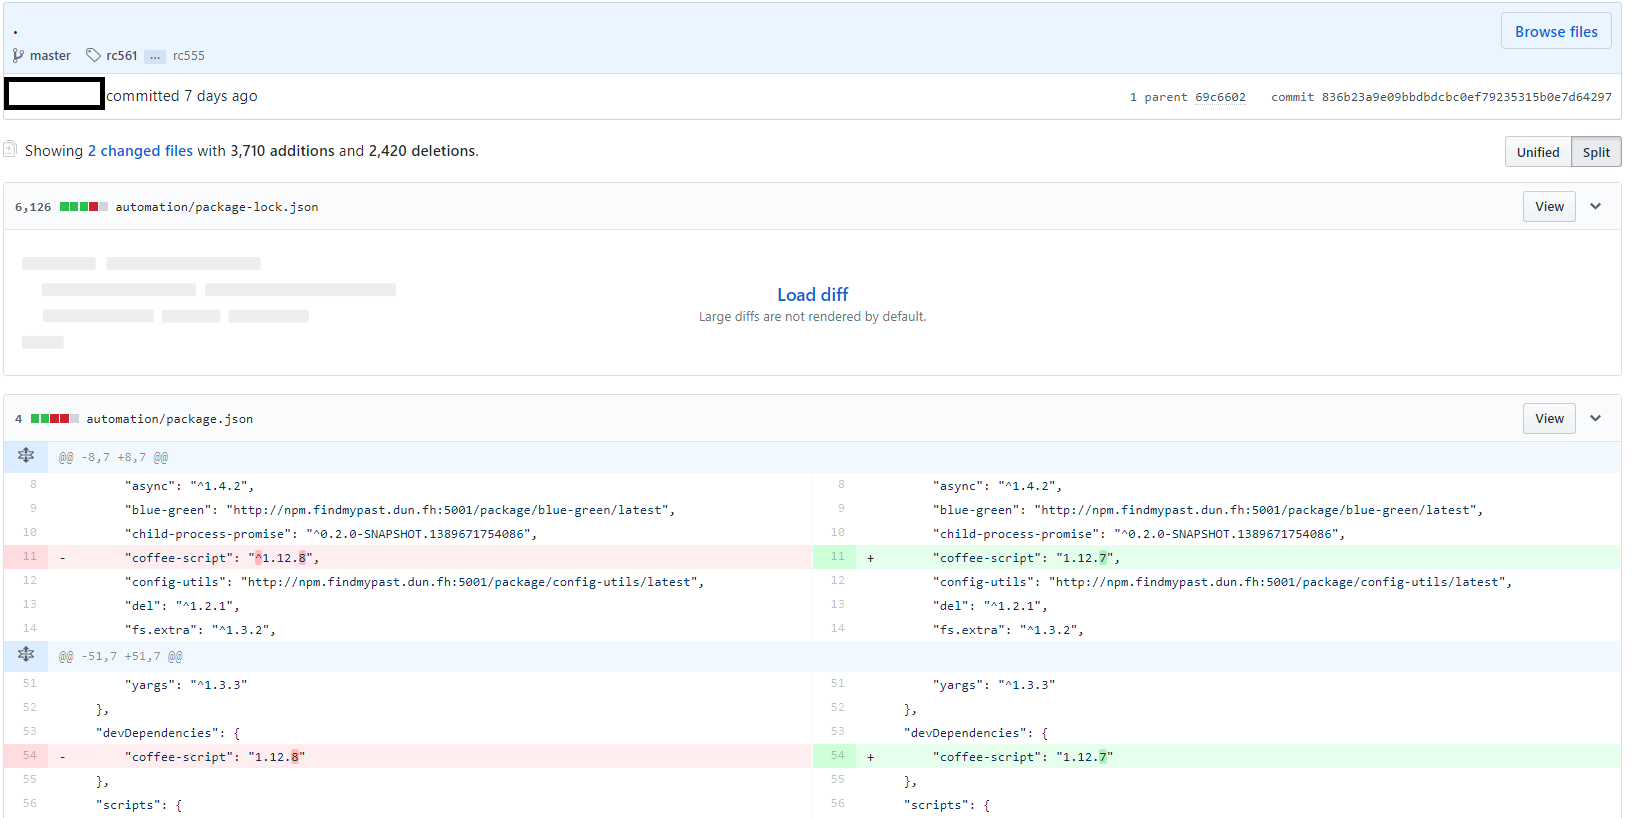The width and height of the screenshot is (1634, 818).
Task: View the automation/package.json file
Action: [1549, 418]
